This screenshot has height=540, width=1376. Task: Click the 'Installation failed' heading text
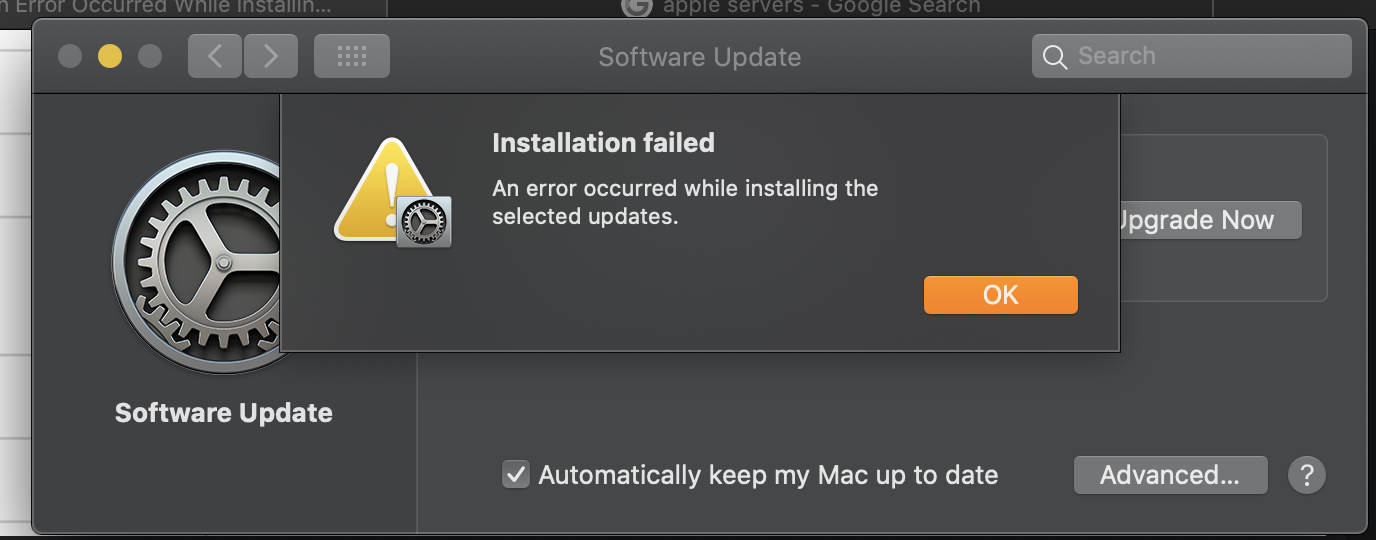point(603,143)
